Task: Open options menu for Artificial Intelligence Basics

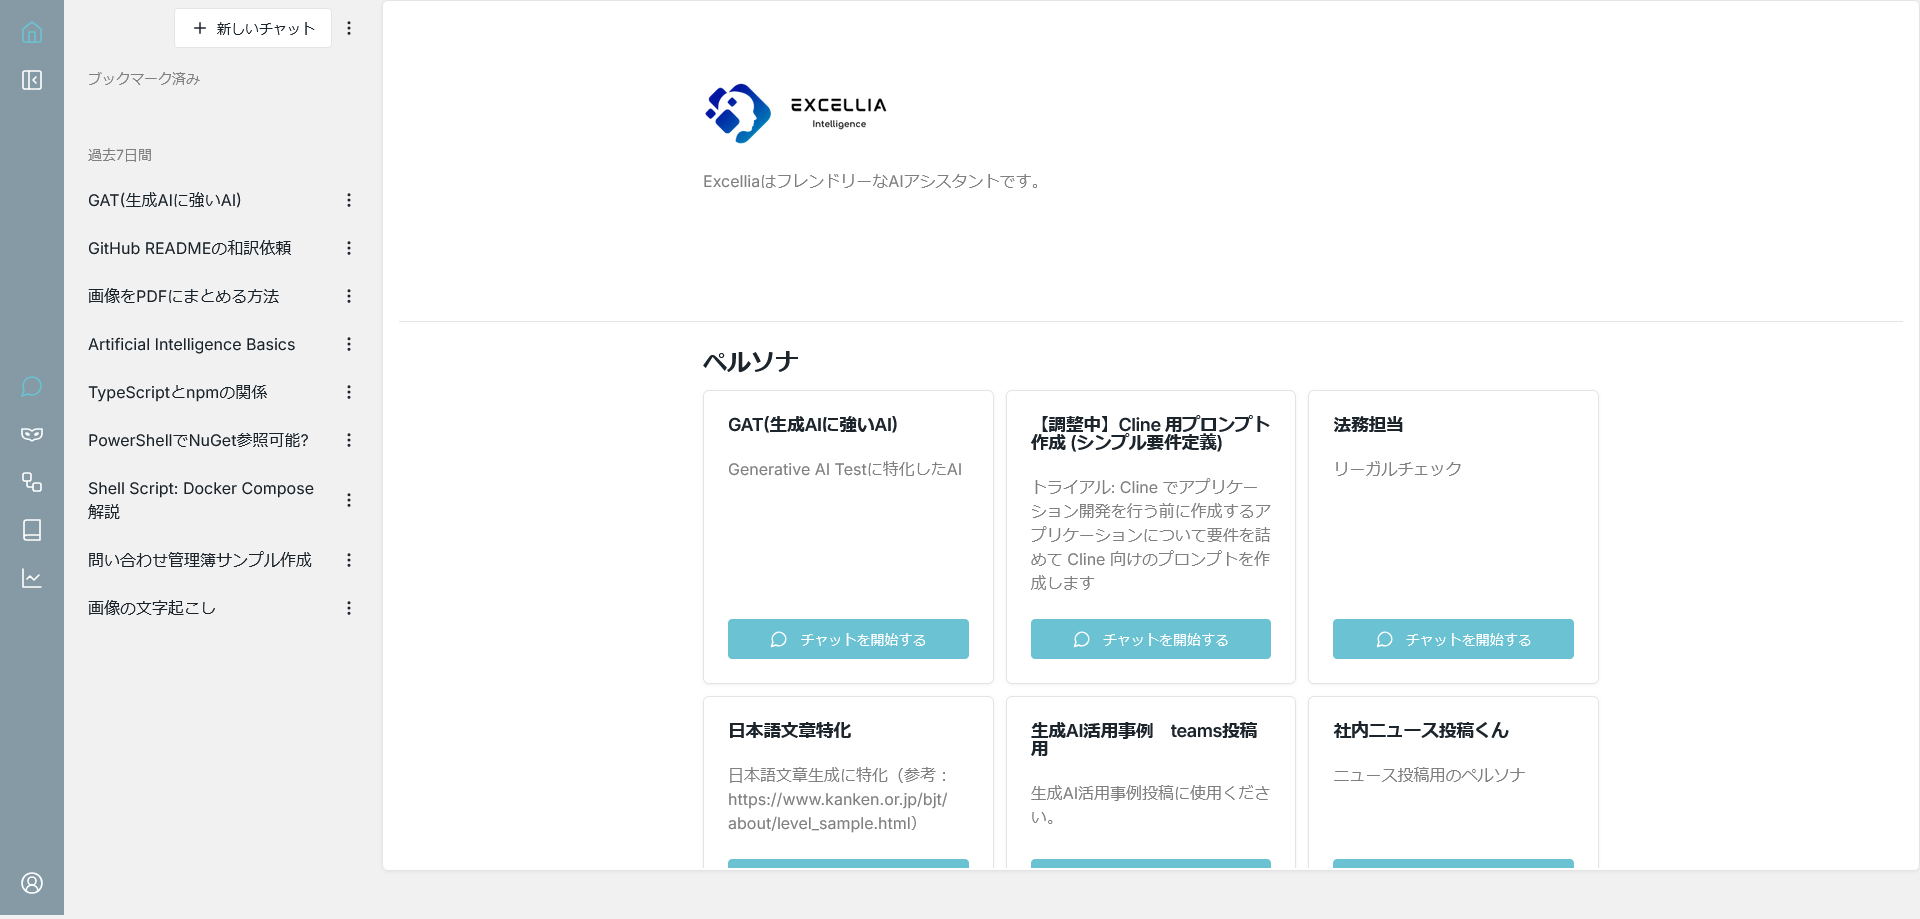Action: (x=349, y=344)
